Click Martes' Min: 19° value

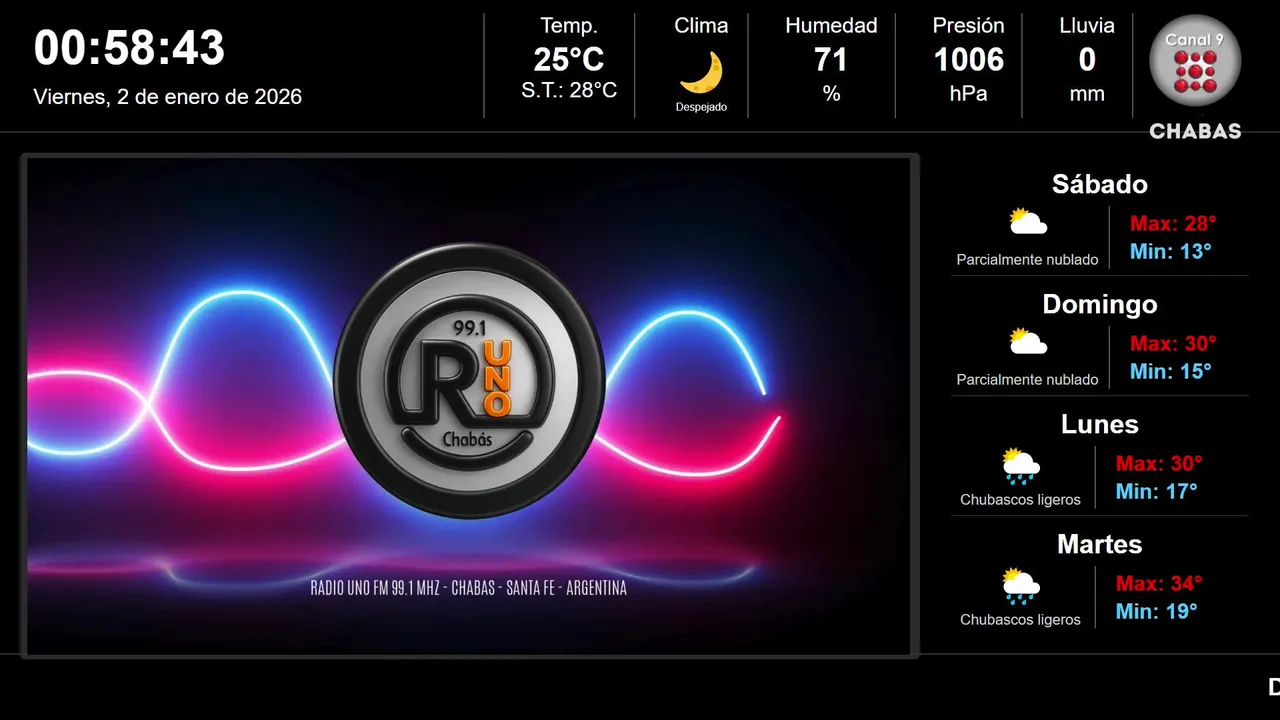click(x=1157, y=611)
